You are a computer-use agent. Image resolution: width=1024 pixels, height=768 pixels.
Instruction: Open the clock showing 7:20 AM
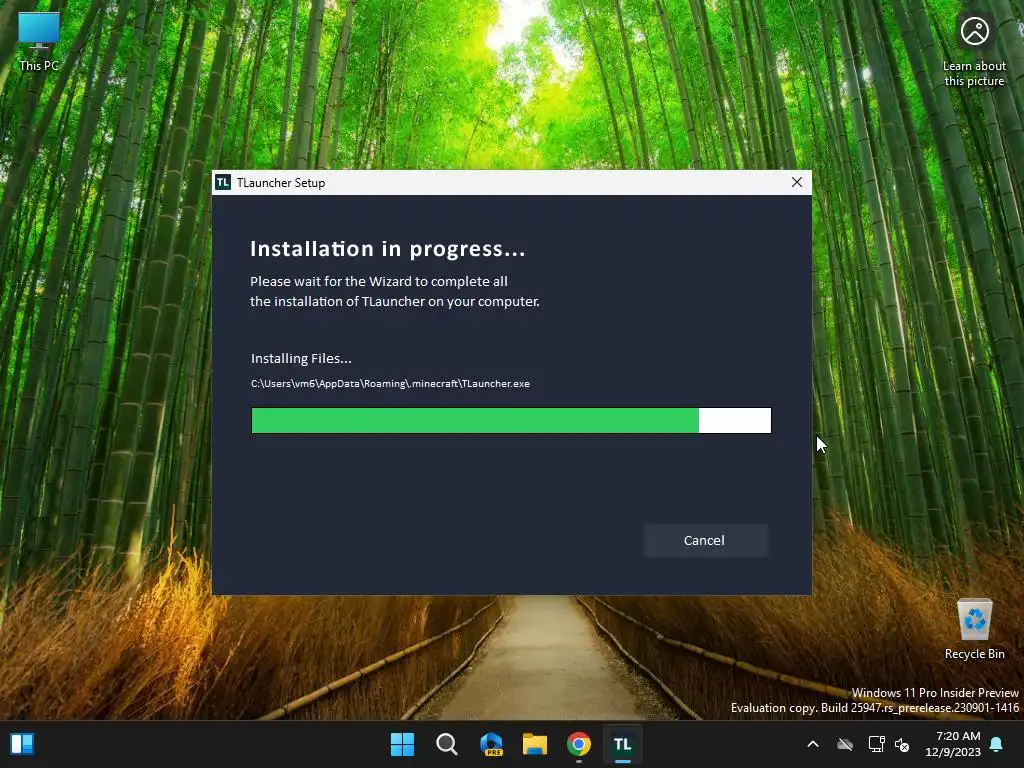coord(953,744)
